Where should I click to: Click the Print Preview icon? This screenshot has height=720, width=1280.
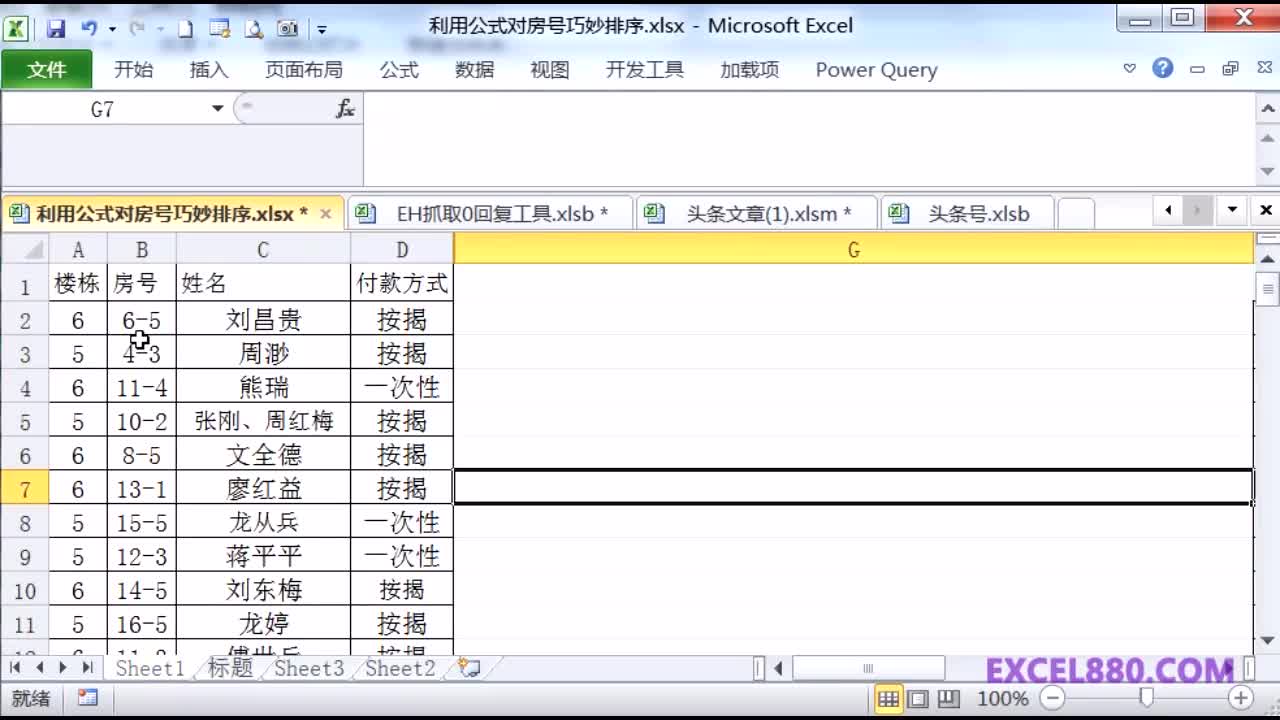[252, 28]
